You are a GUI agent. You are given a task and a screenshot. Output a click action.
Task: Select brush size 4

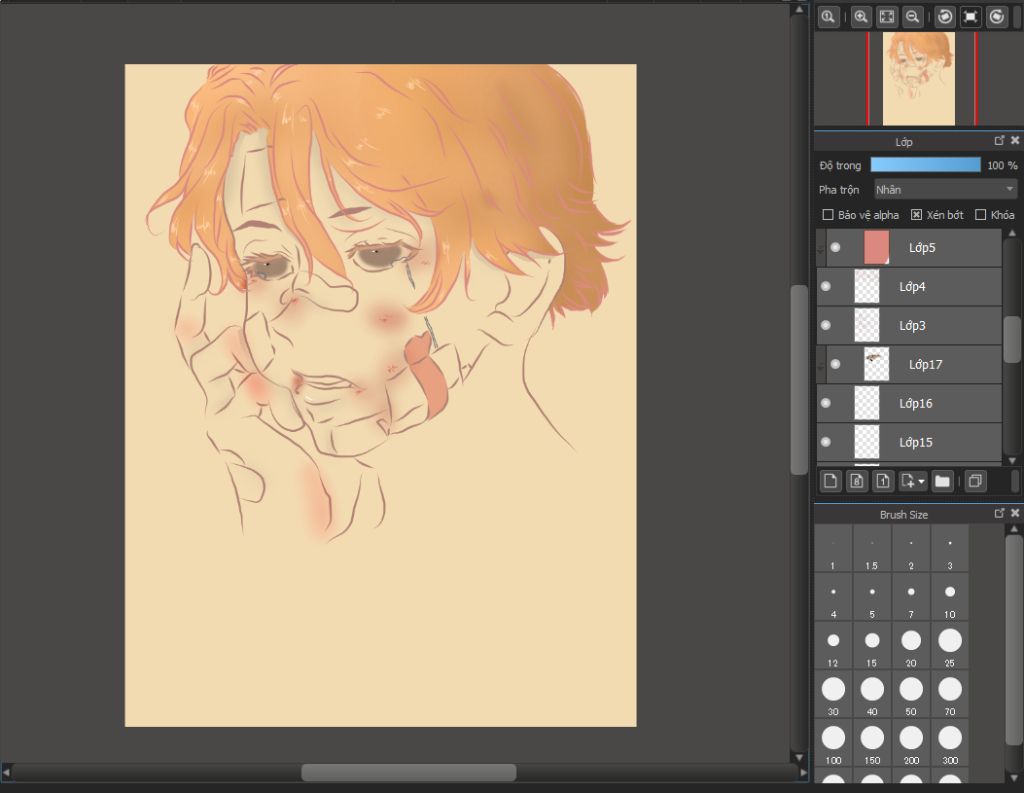[833, 597]
